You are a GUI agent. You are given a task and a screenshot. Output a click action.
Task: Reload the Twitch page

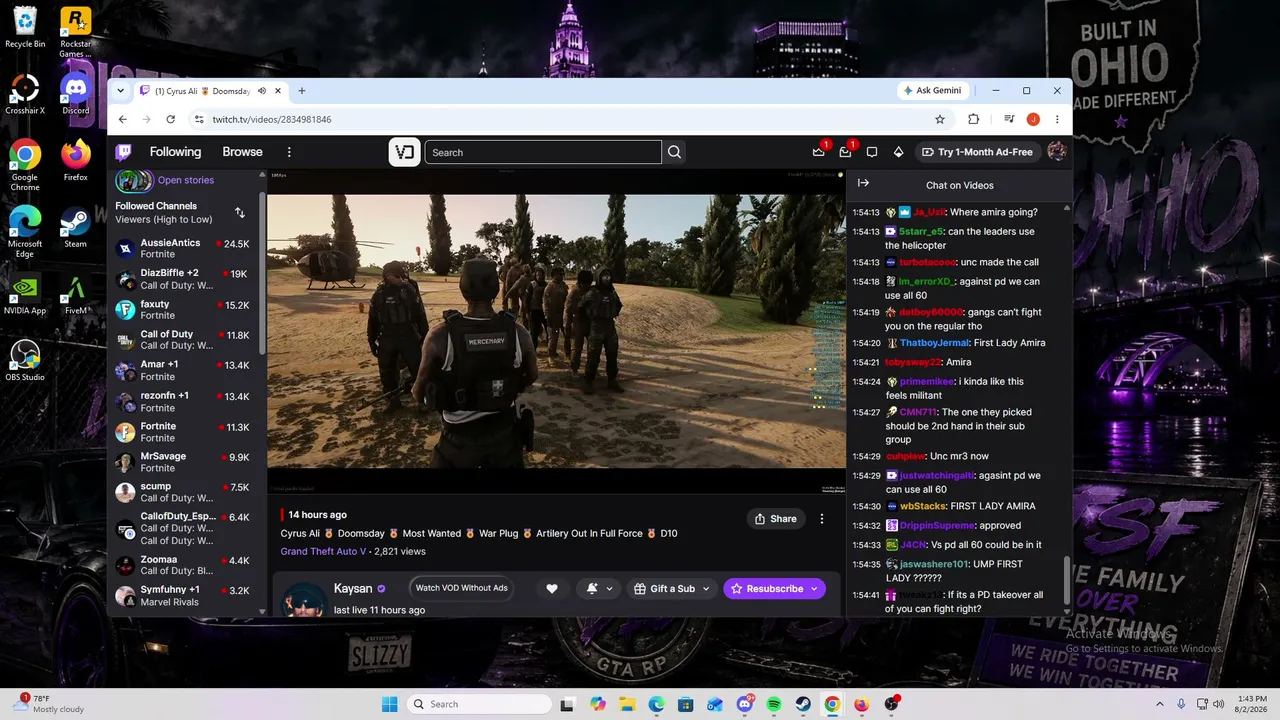click(x=170, y=119)
